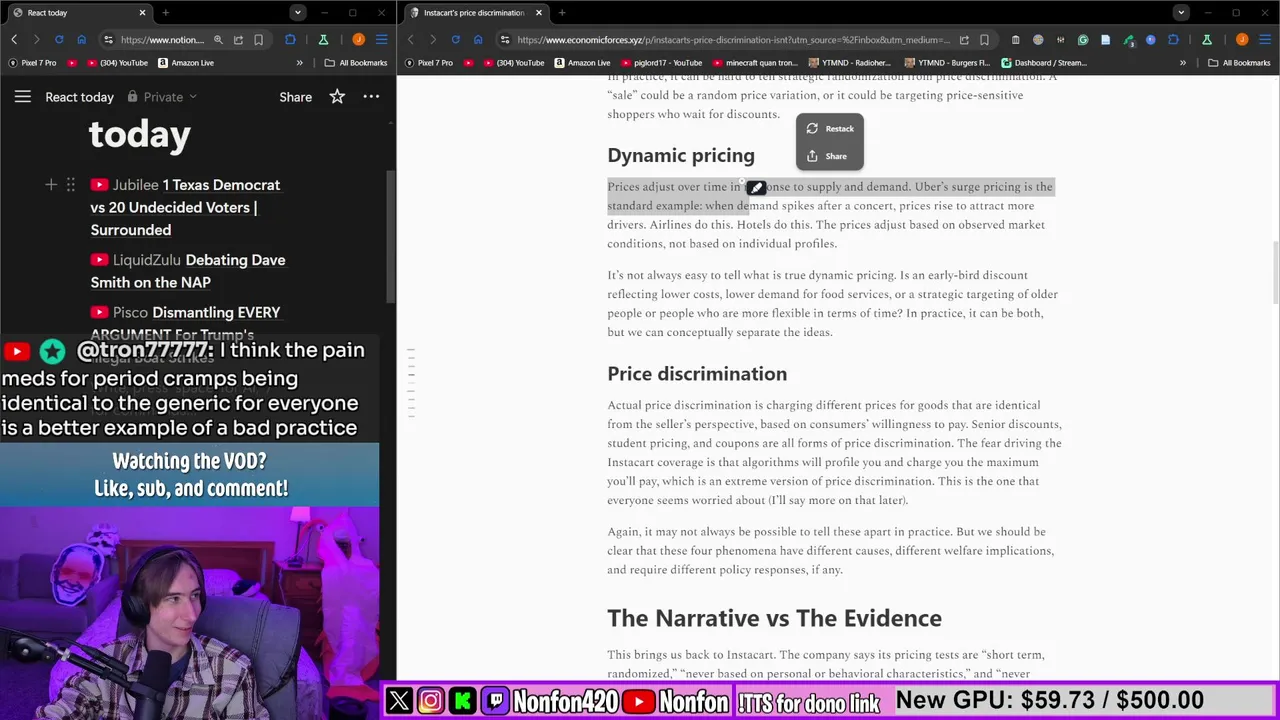
Task: Click Share button in Notion page header
Action: (295, 97)
